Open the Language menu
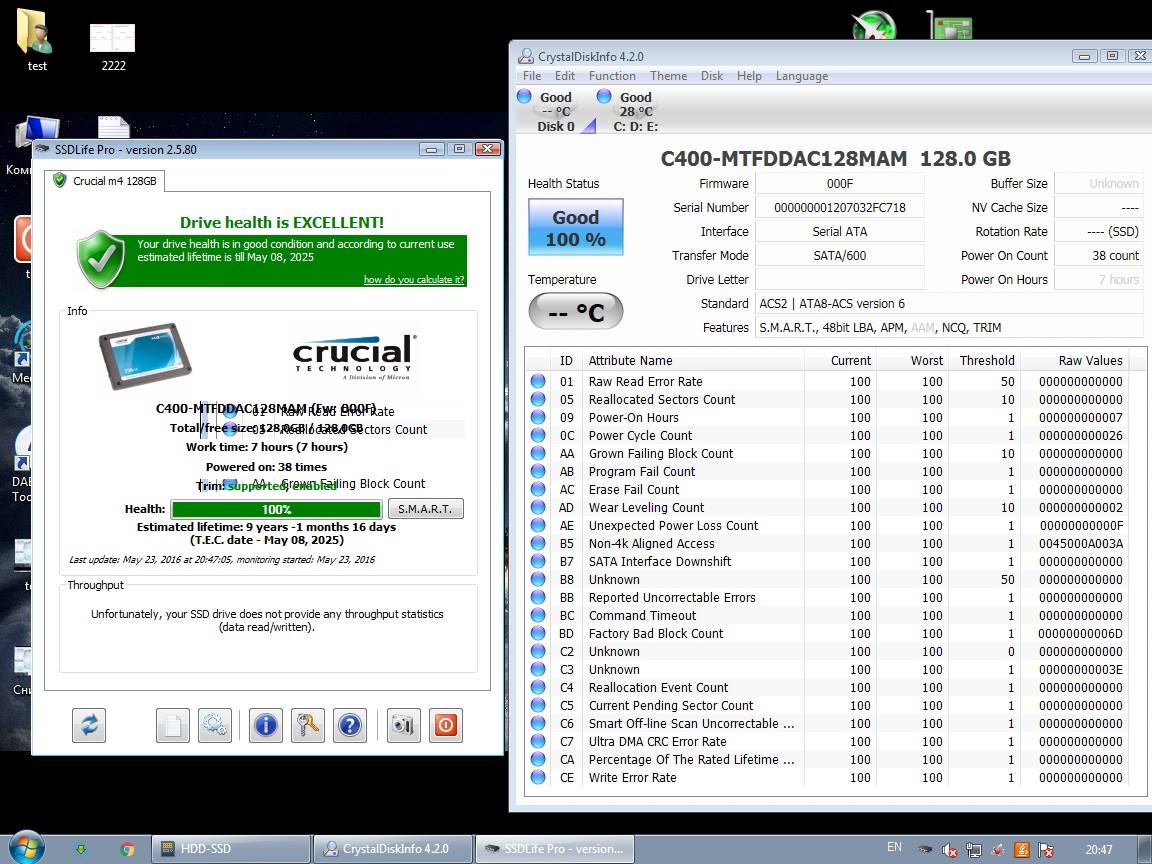 pos(801,76)
